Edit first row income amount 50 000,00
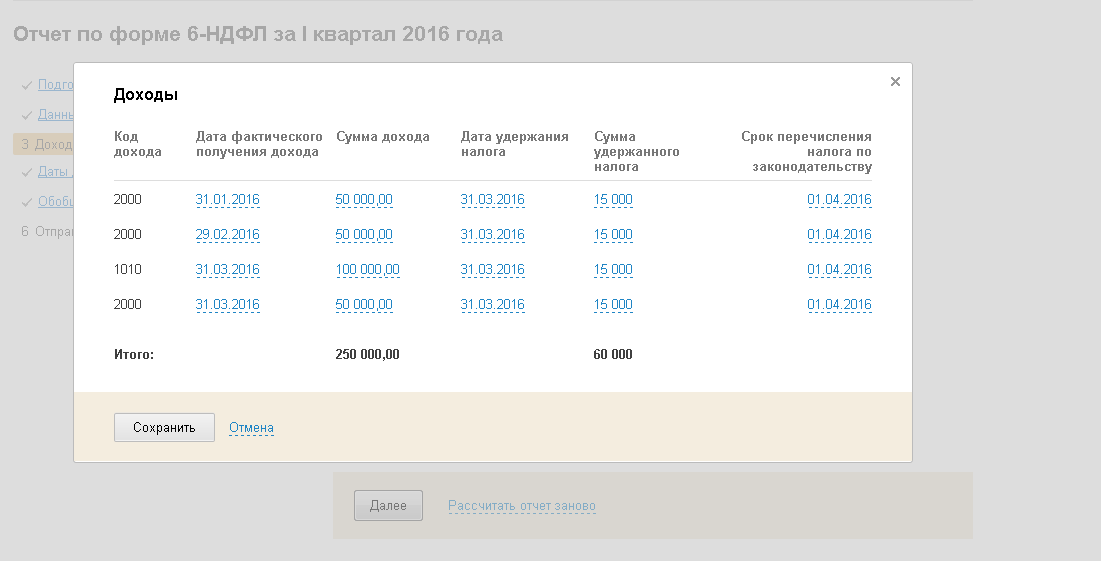The image size is (1101, 561). point(364,200)
